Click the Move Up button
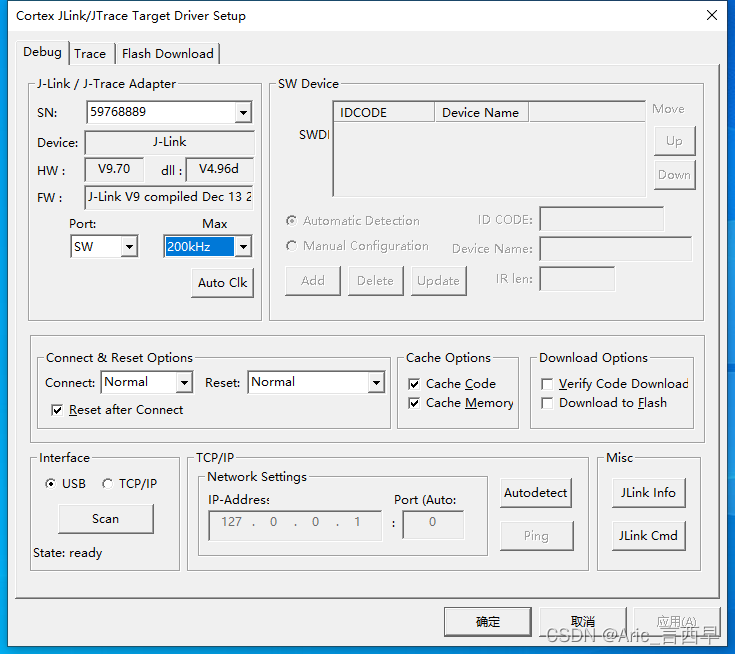 coord(675,141)
